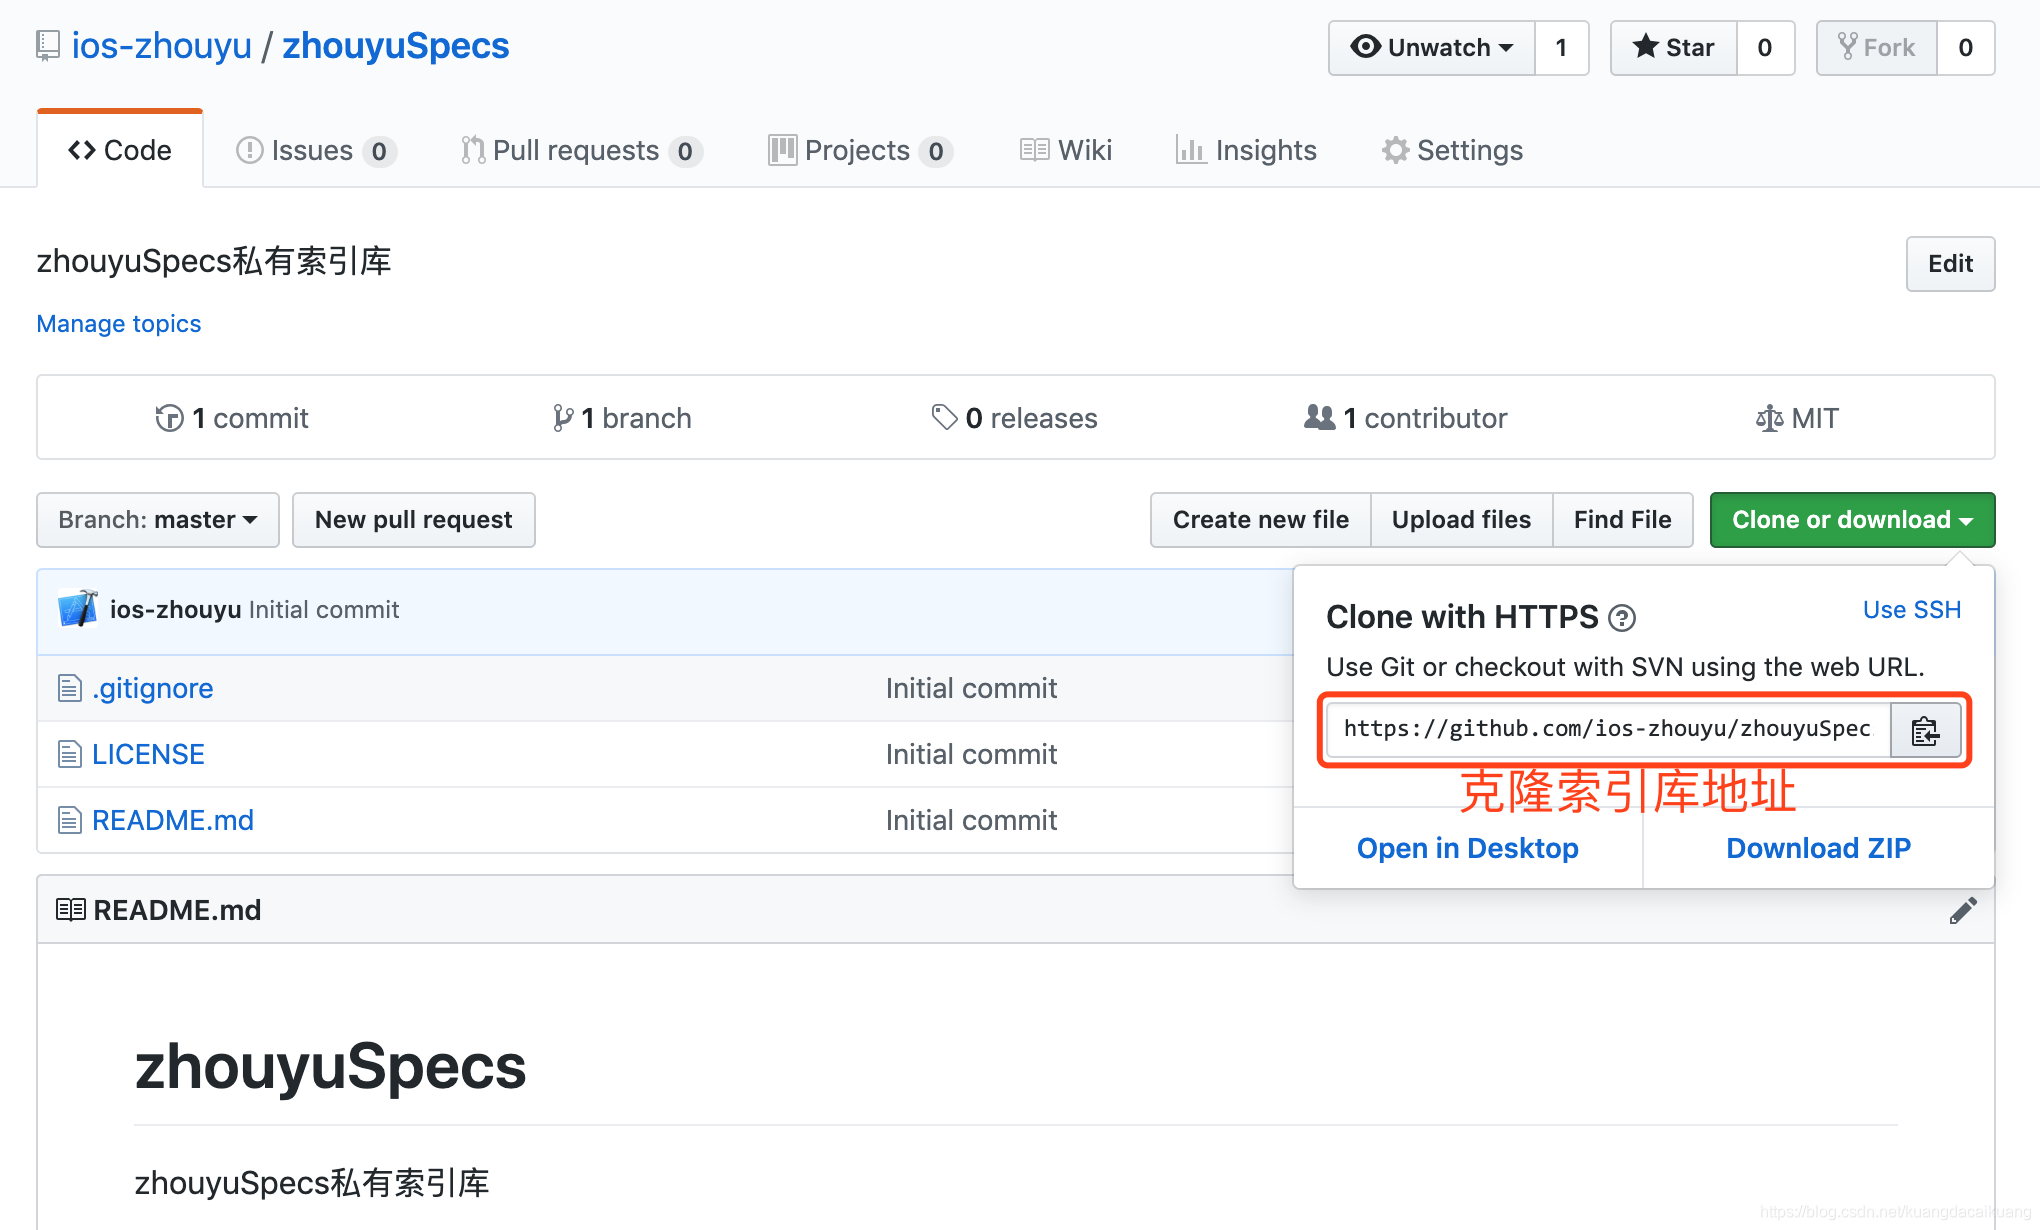Click Initial commit message for .gitignore
Screen dimensions: 2040x1230
[x=971, y=688]
